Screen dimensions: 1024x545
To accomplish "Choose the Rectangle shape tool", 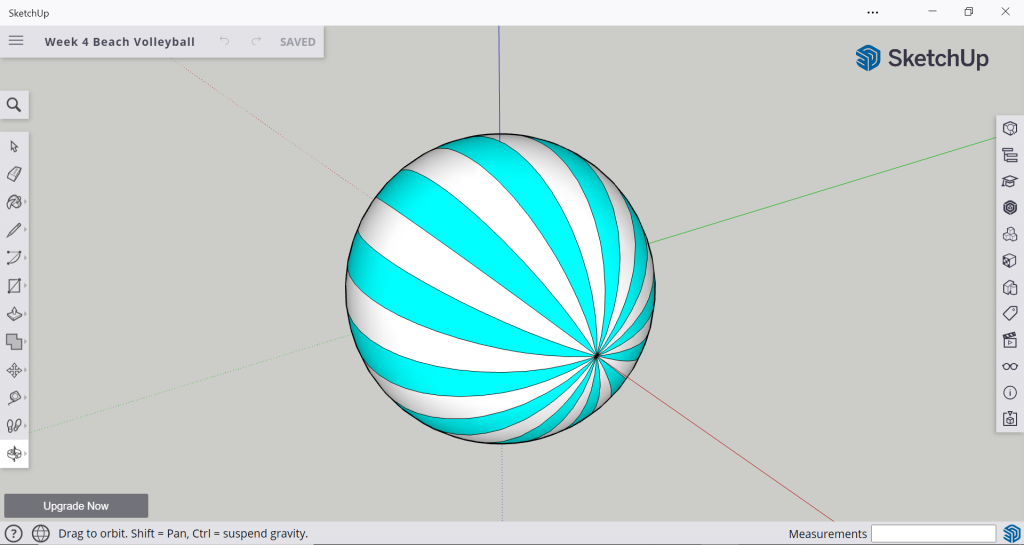I will coord(14,285).
